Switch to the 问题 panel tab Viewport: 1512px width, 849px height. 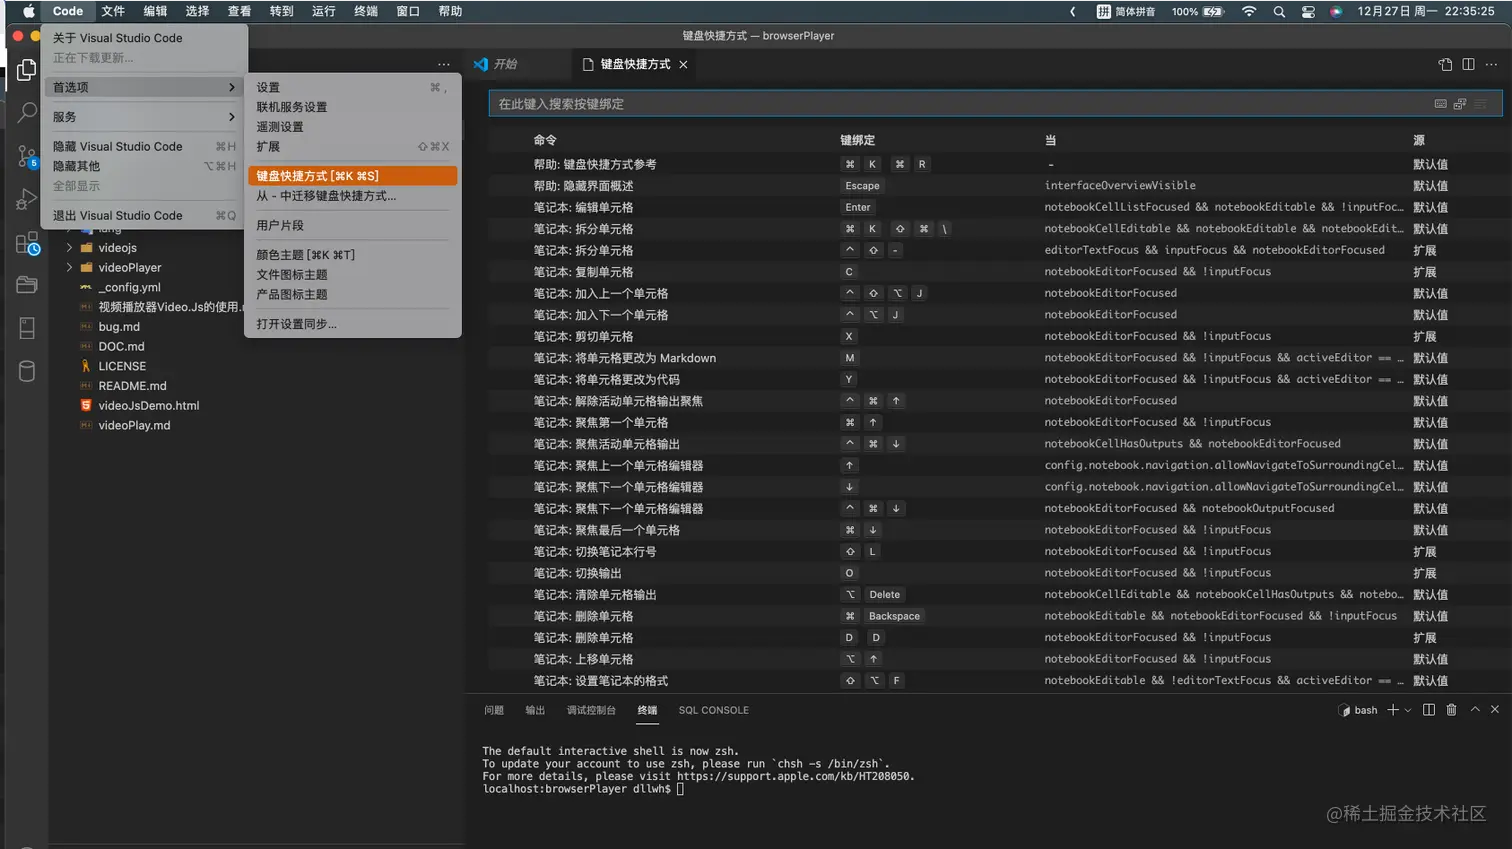click(494, 710)
